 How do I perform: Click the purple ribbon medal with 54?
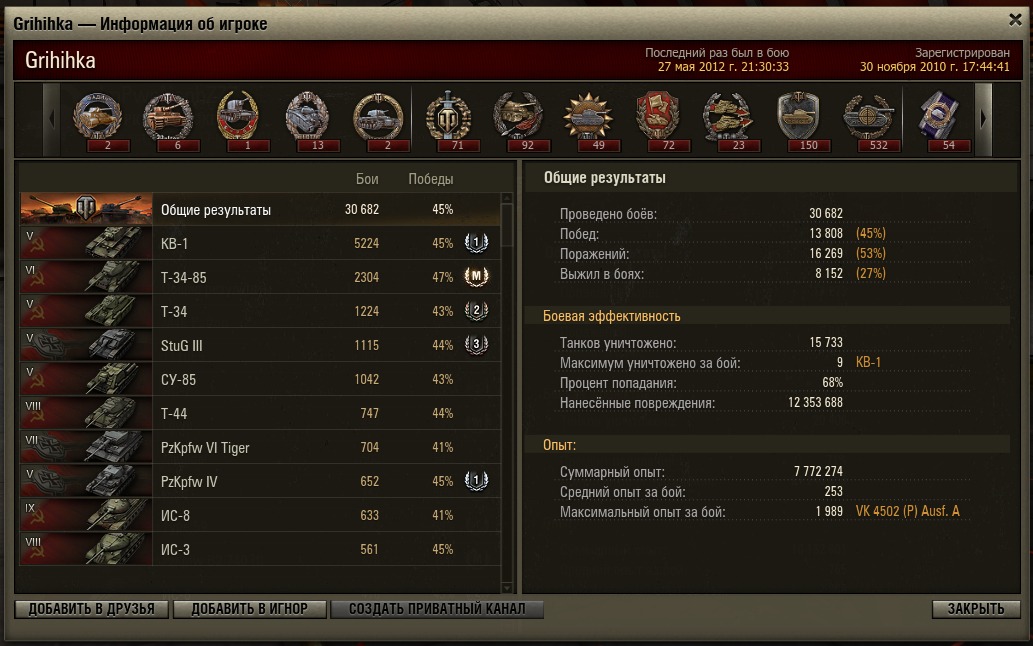[x=940, y=119]
